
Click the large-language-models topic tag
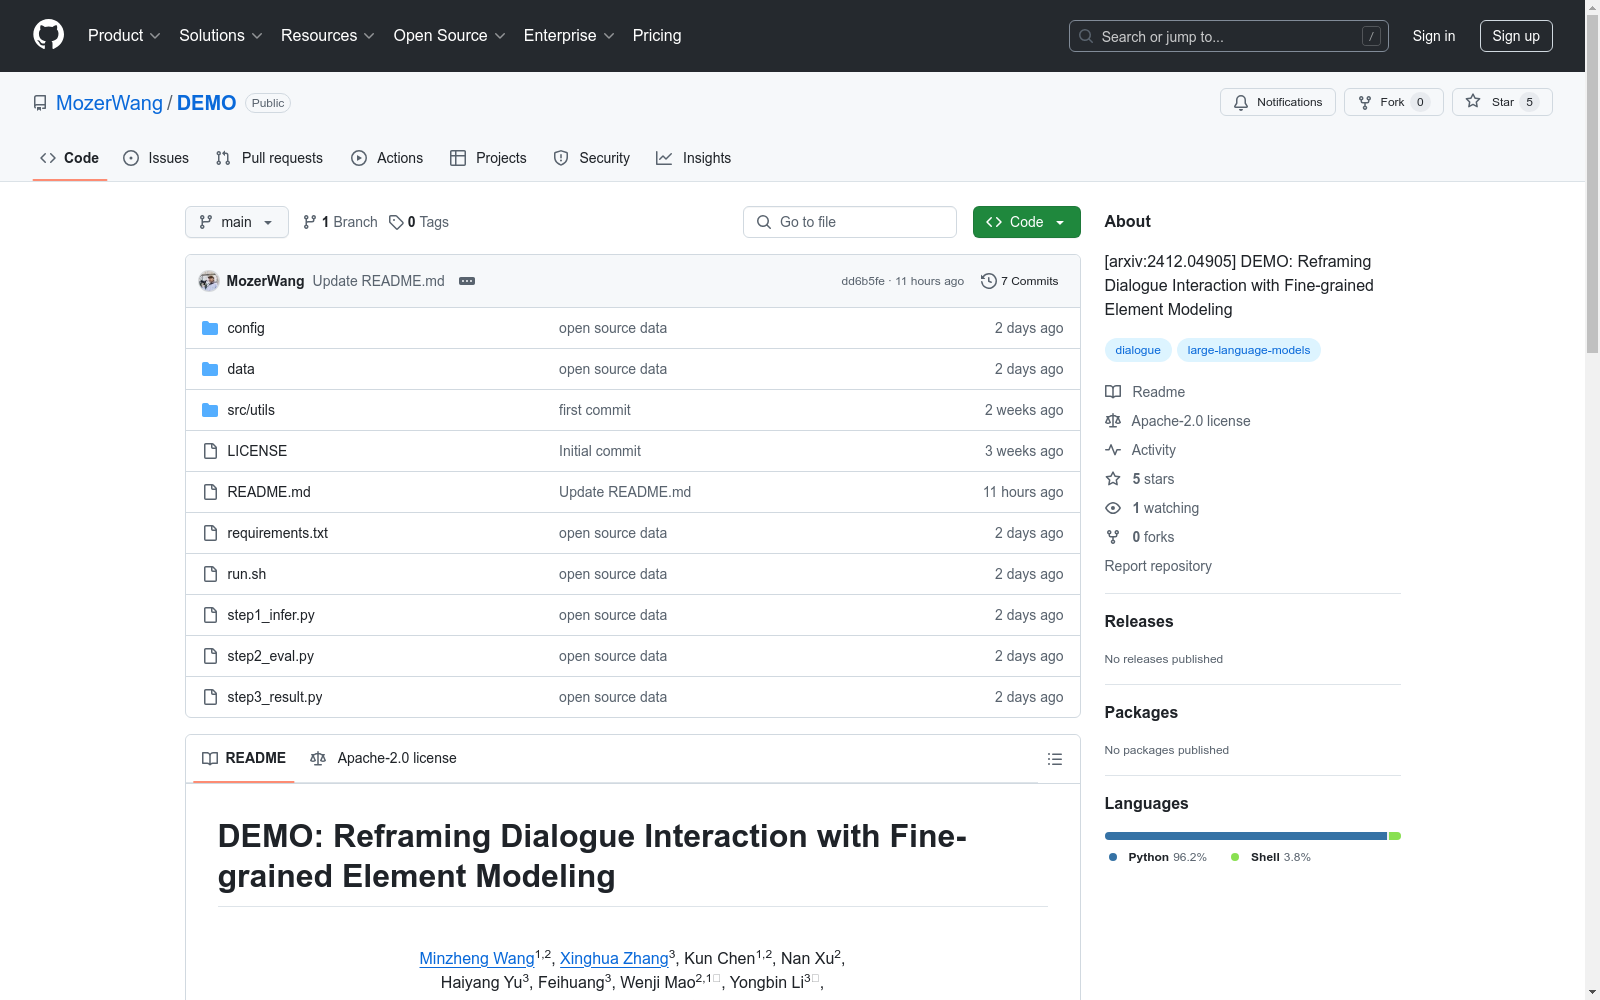click(1249, 350)
